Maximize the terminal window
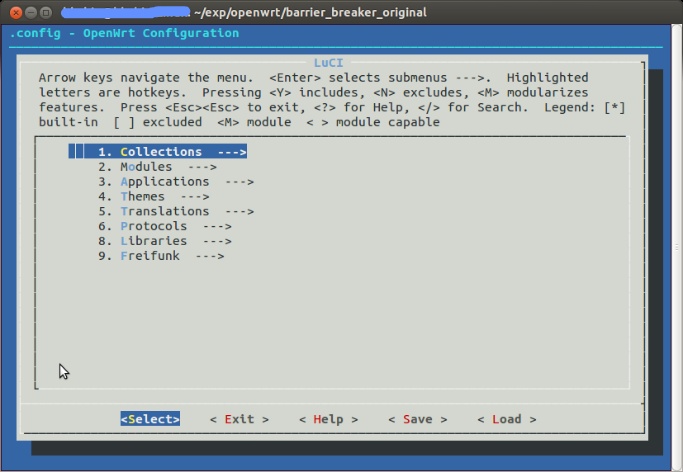 (46, 13)
